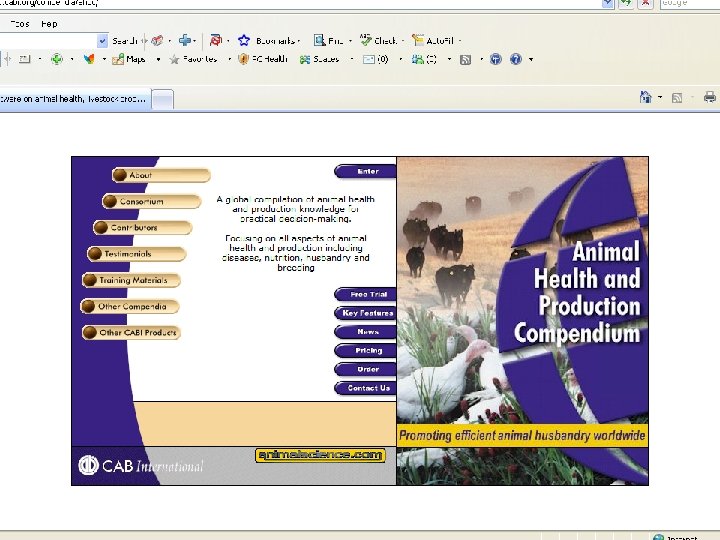720x540 pixels.
Task: Click the green cross toolbar icon
Action: tap(57, 59)
